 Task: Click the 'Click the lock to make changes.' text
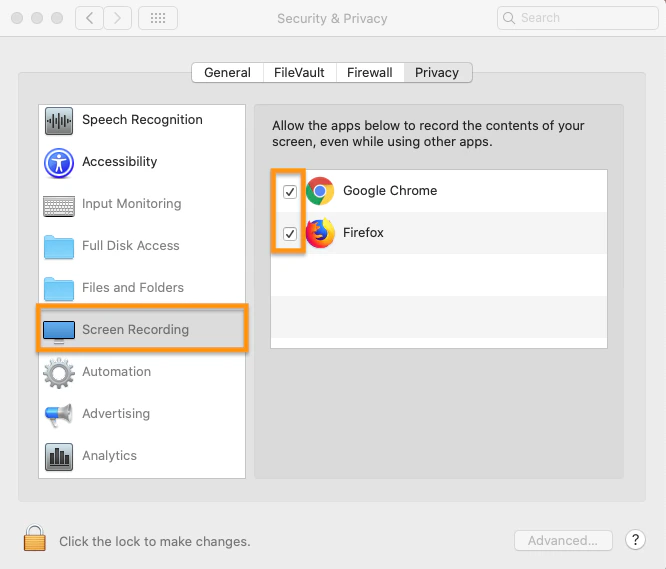[155, 542]
